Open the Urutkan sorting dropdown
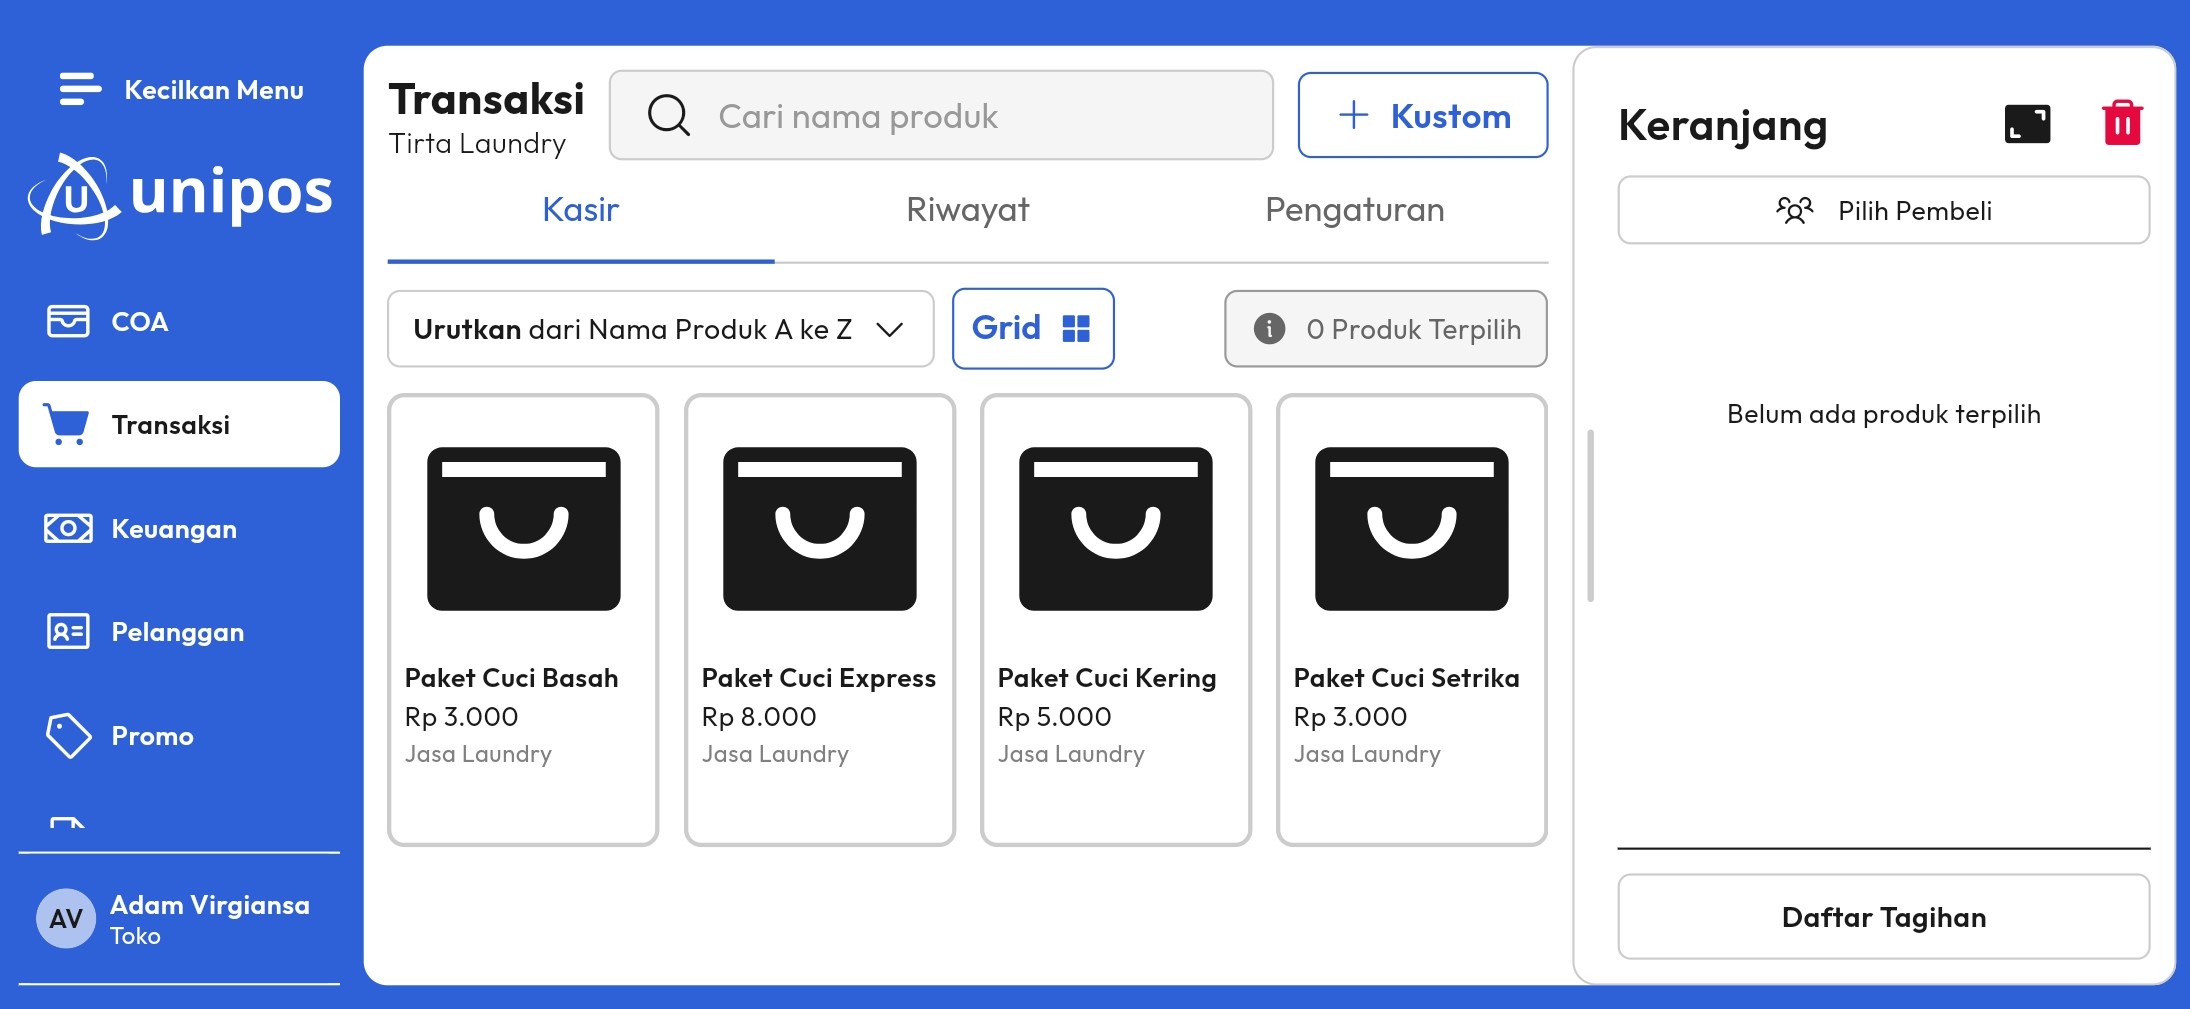The width and height of the screenshot is (2190, 1009). pyautogui.click(x=660, y=328)
